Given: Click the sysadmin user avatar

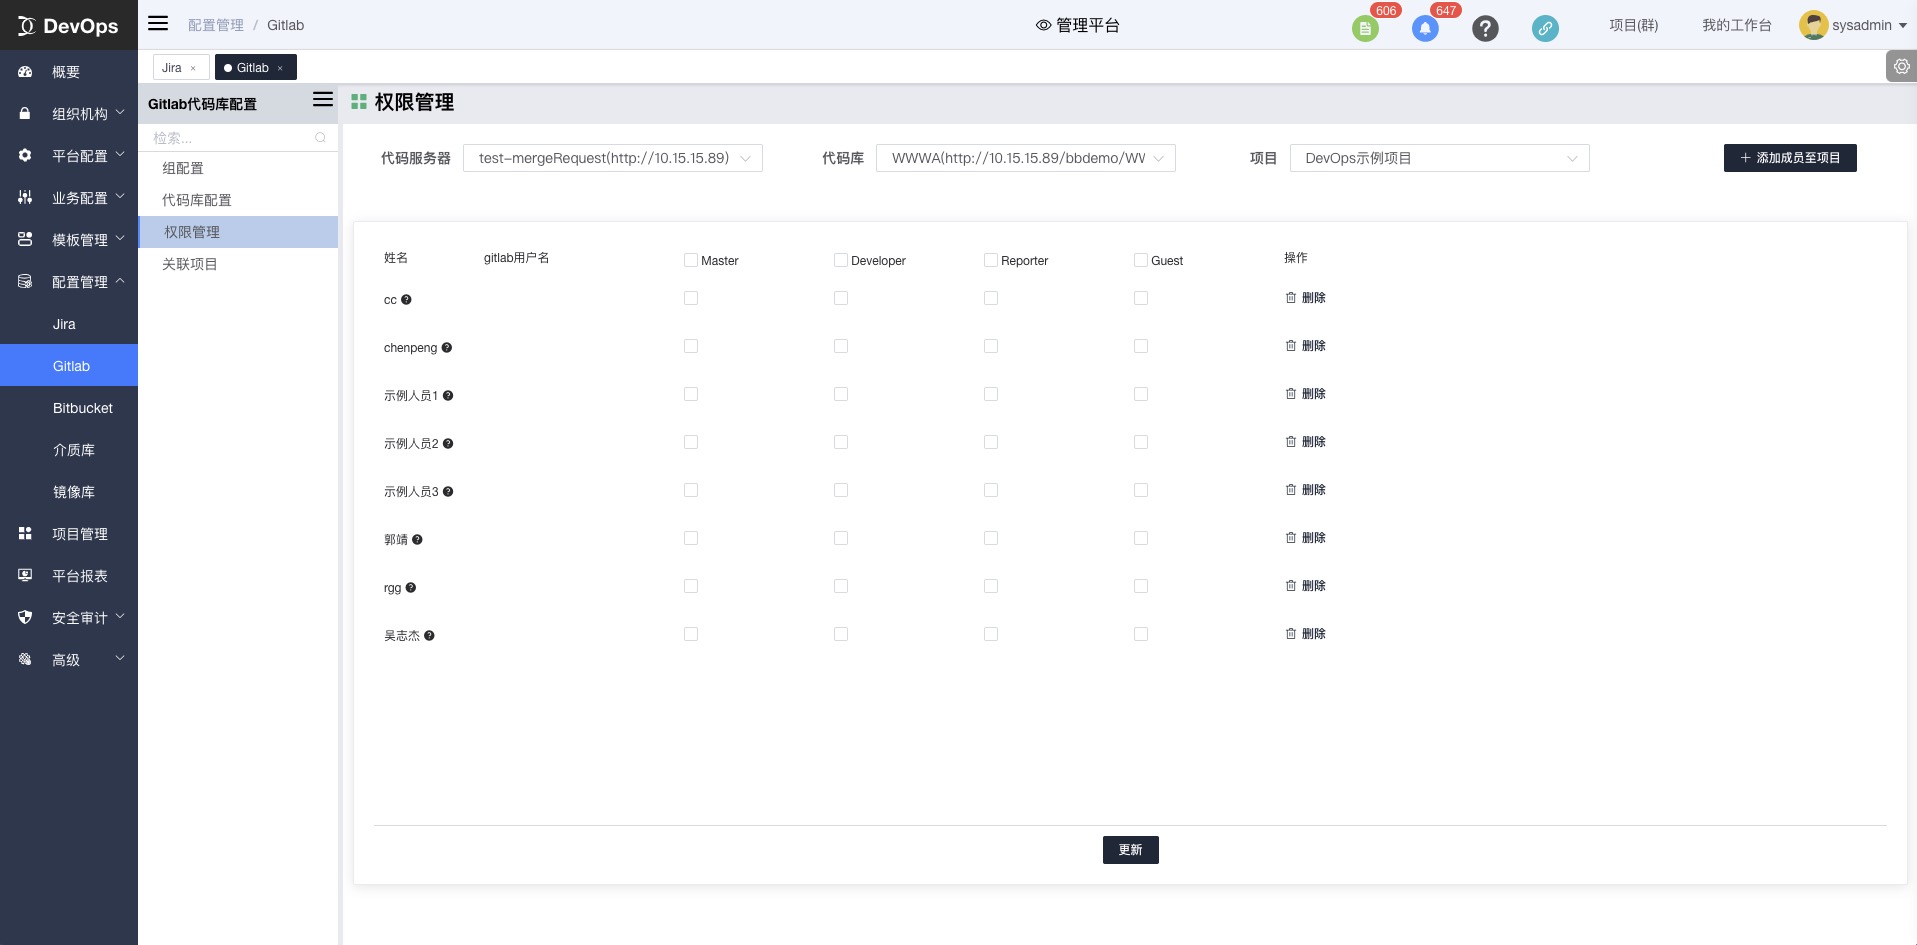Looking at the screenshot, I should coord(1813,25).
